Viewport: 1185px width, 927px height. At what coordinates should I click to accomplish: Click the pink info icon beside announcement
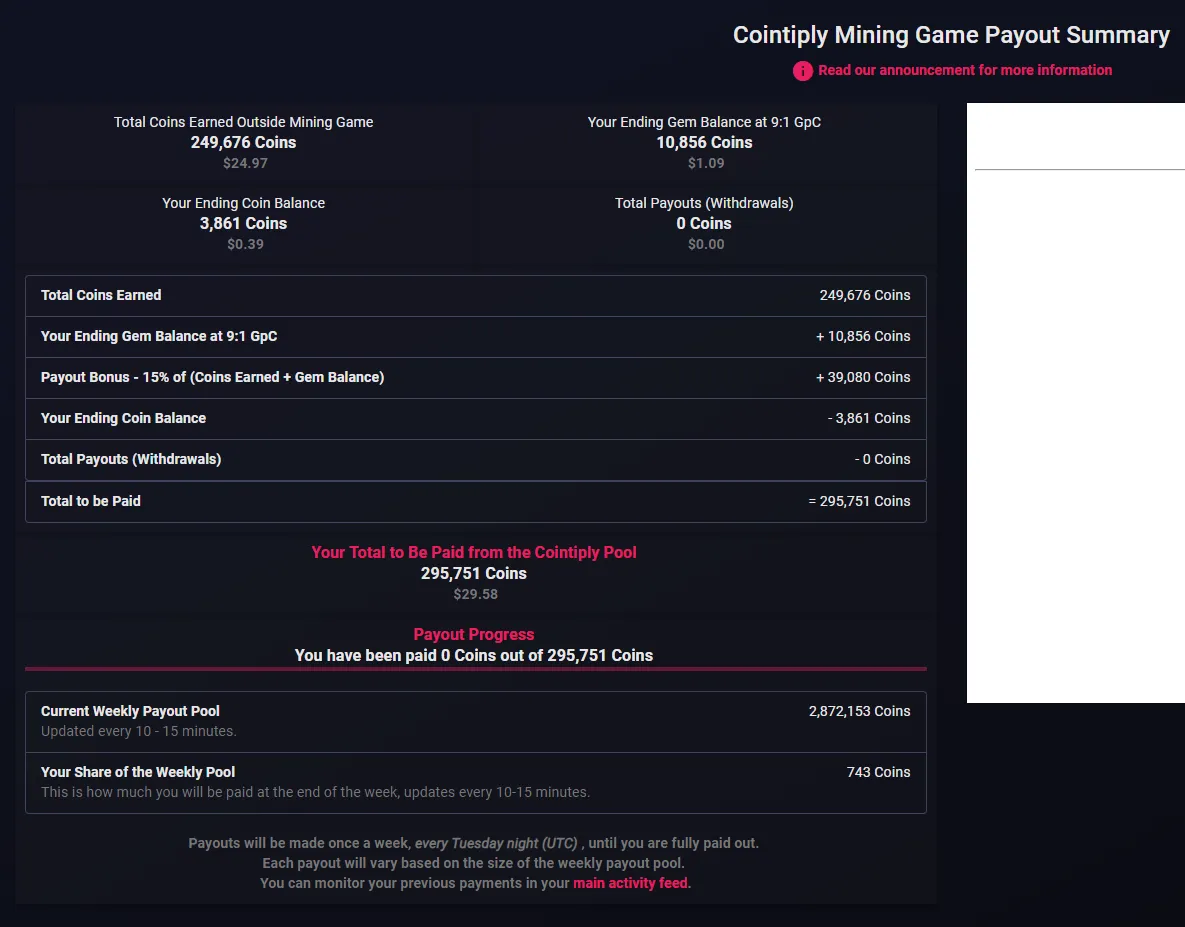tap(803, 71)
